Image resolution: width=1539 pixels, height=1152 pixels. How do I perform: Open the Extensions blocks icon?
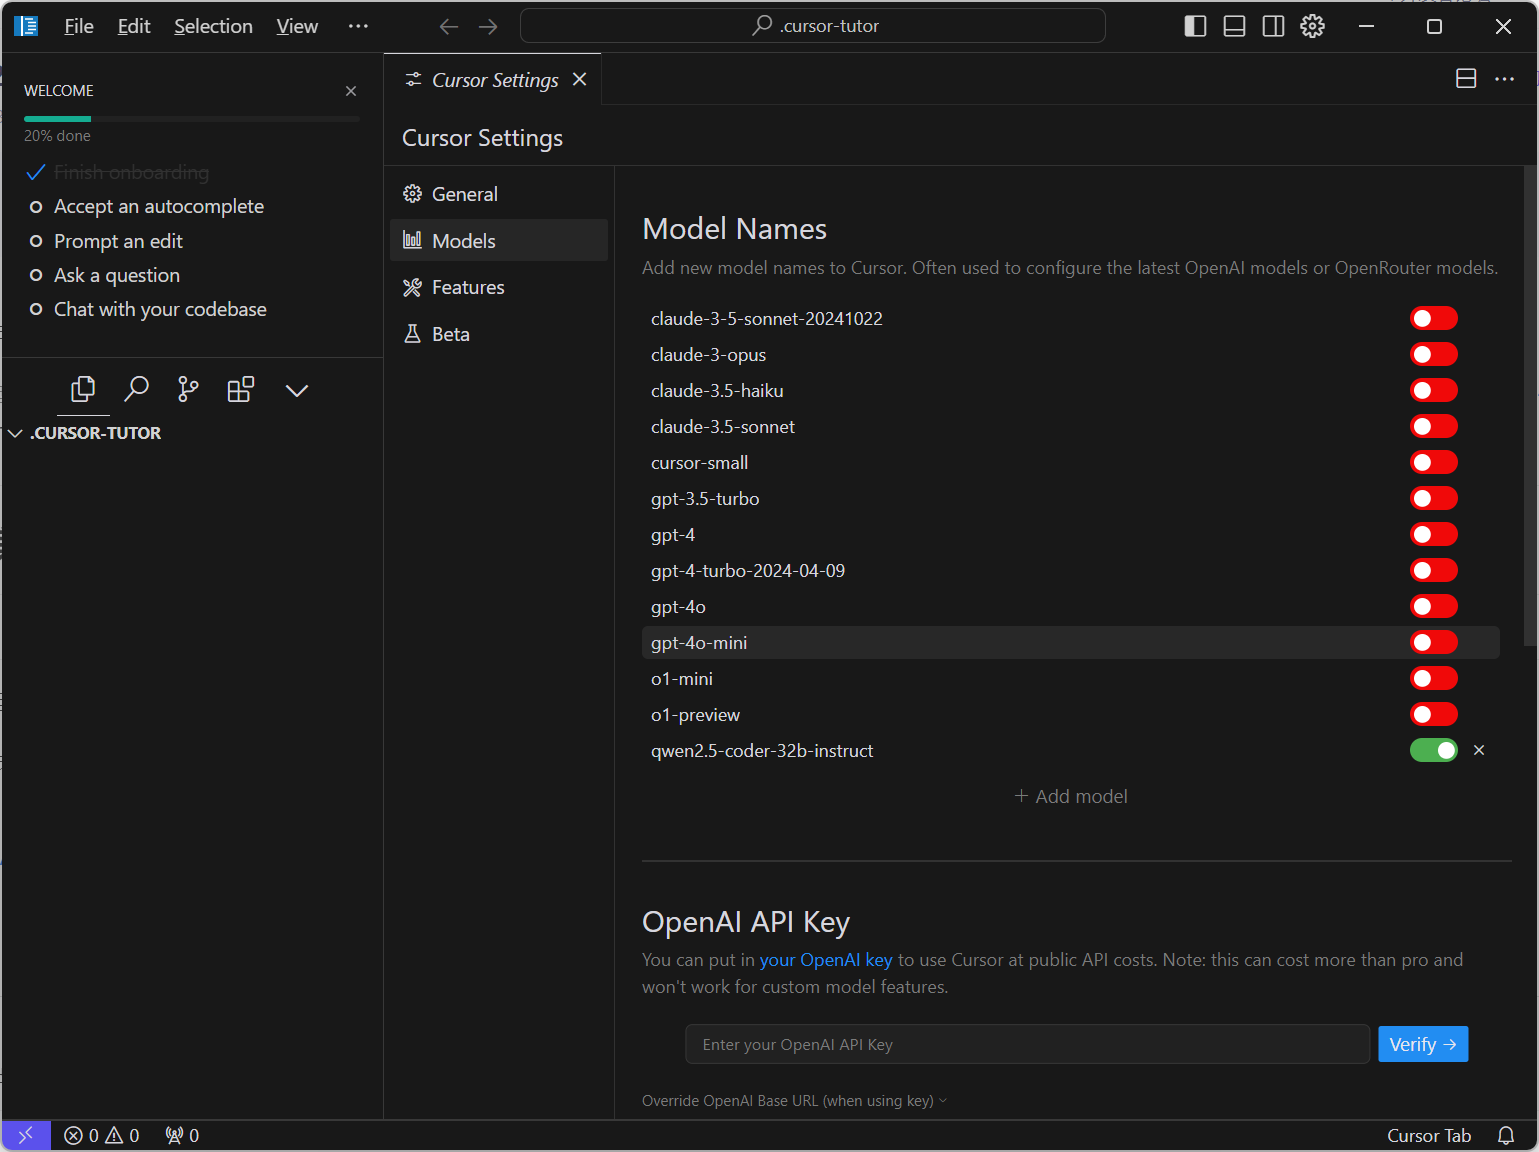click(241, 390)
